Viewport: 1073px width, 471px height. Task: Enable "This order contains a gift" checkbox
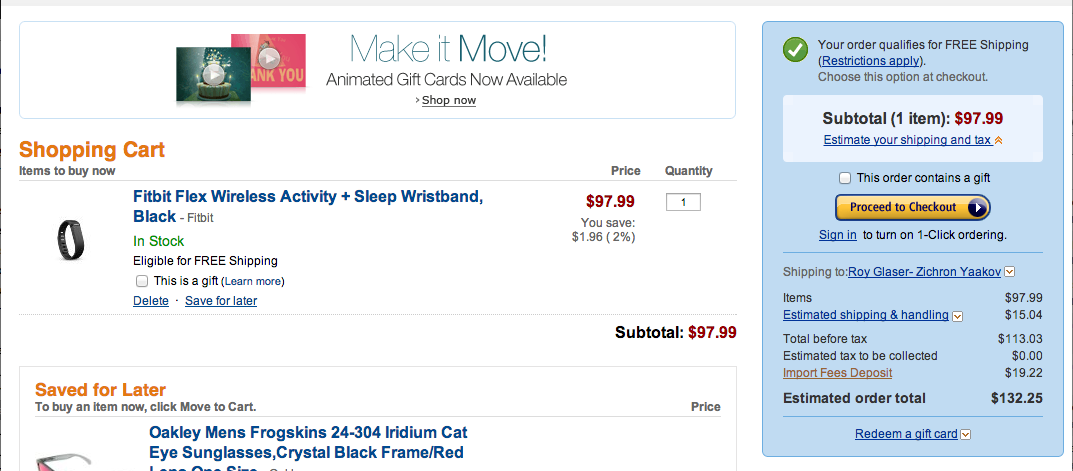[845, 178]
